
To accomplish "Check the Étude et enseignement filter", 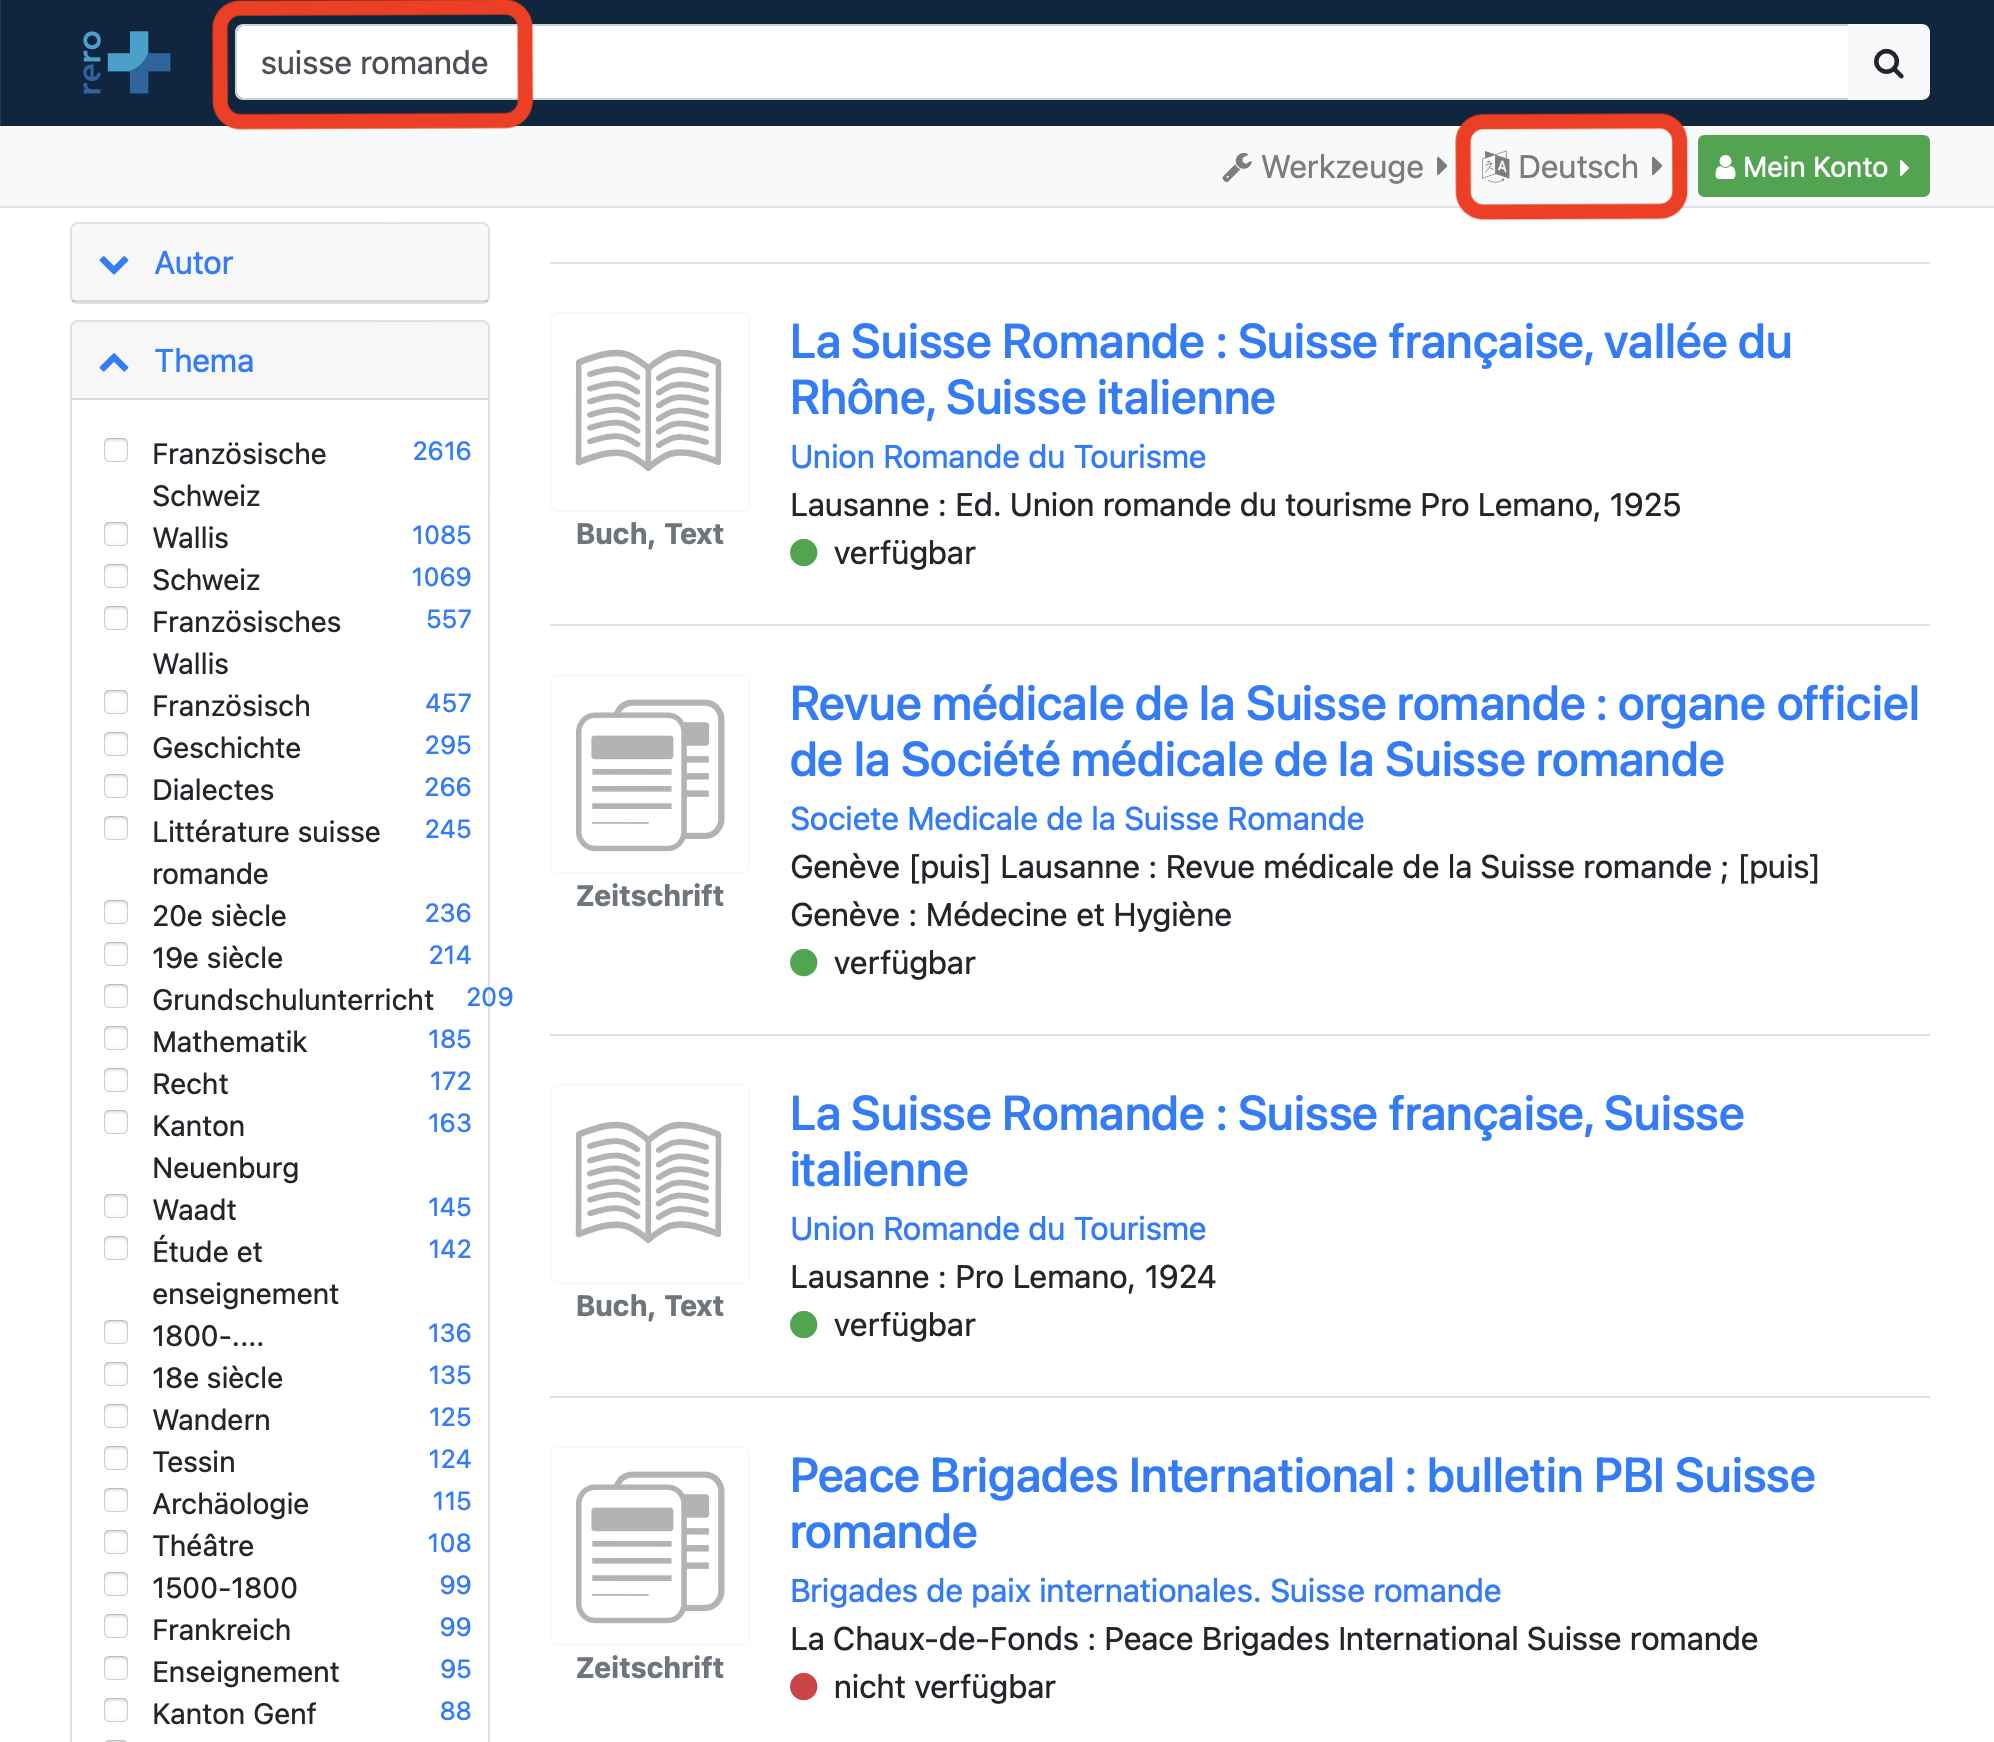I will click(116, 1248).
